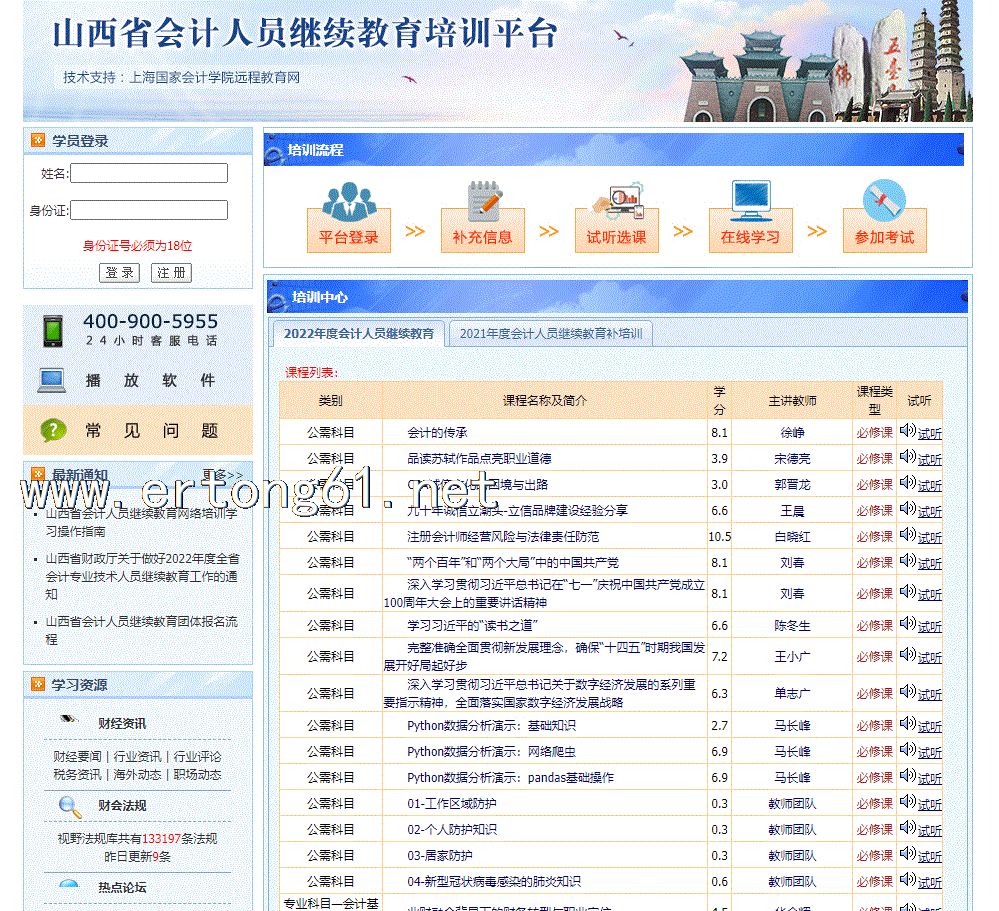Click the 参加考试 scroll icon

coord(884,199)
